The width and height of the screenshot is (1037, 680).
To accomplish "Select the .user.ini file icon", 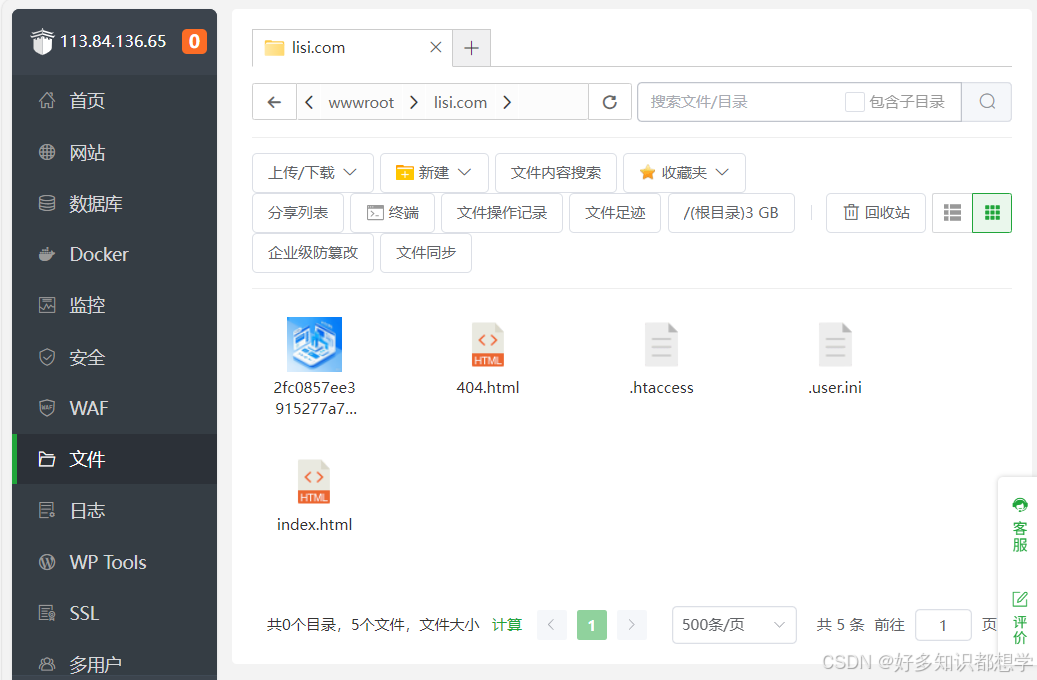I will point(835,345).
